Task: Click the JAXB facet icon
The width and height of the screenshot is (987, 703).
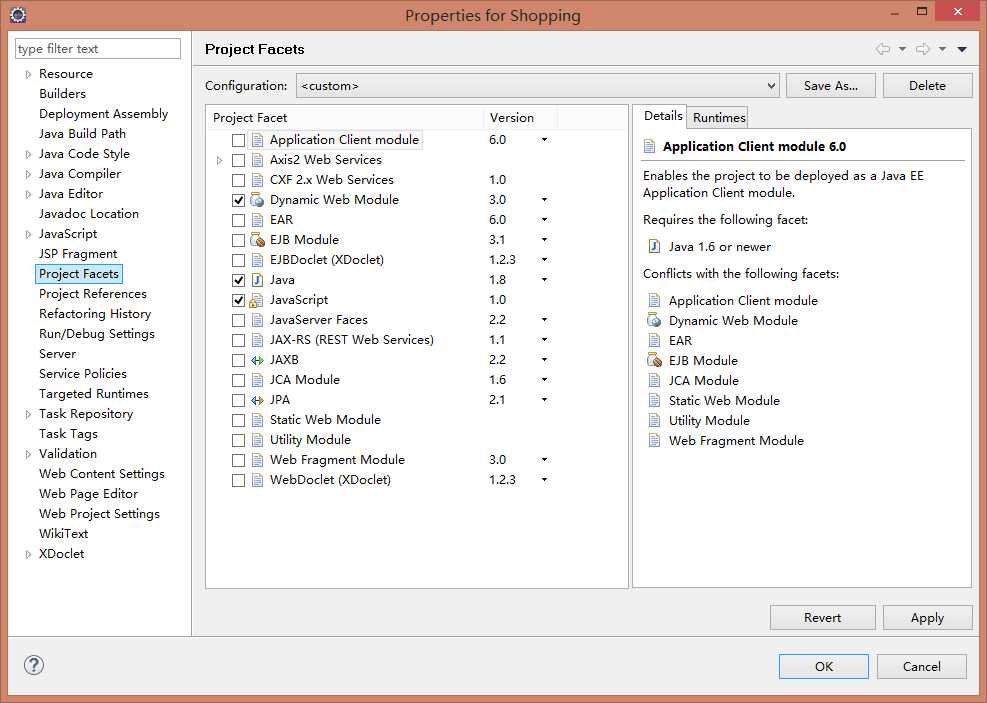Action: pyautogui.click(x=257, y=360)
